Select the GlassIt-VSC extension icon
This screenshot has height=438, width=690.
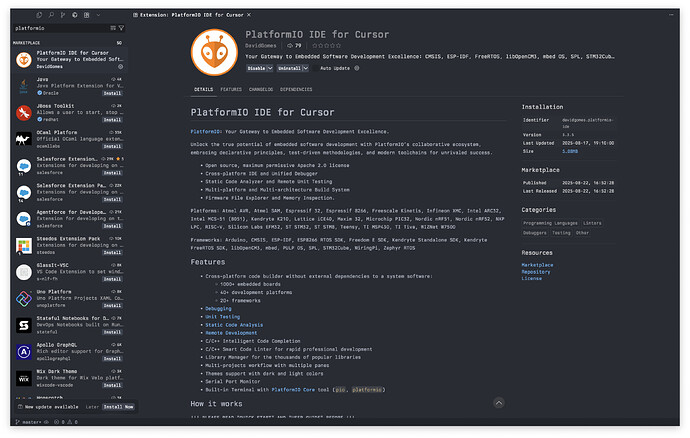coord(24,272)
